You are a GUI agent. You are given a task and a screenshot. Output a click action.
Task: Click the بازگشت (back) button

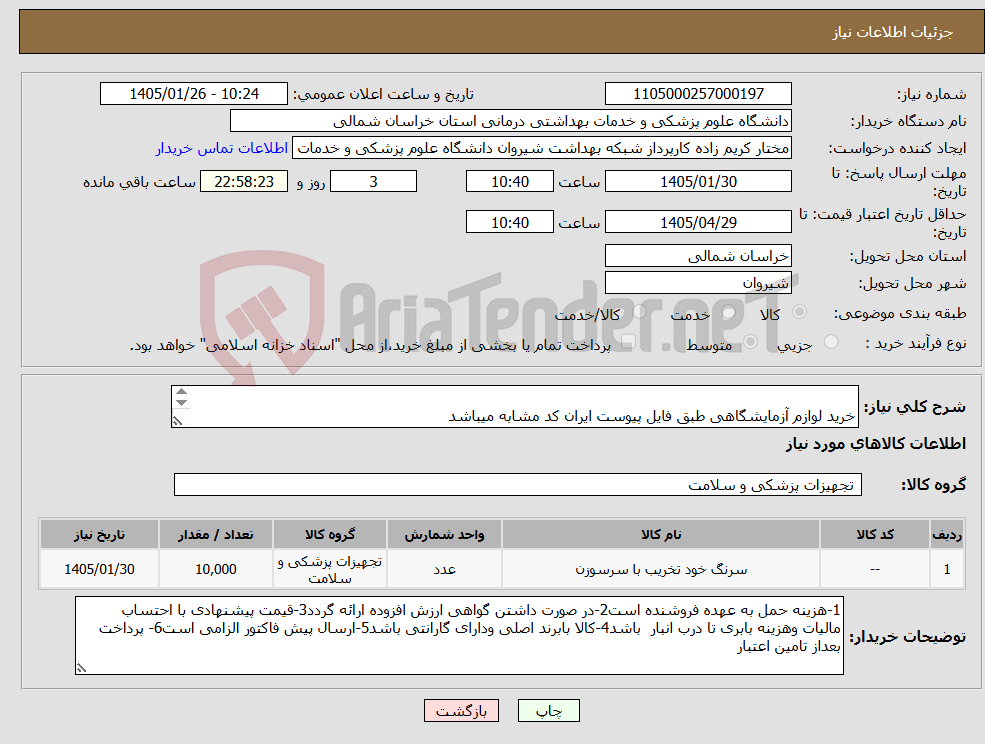(461, 711)
